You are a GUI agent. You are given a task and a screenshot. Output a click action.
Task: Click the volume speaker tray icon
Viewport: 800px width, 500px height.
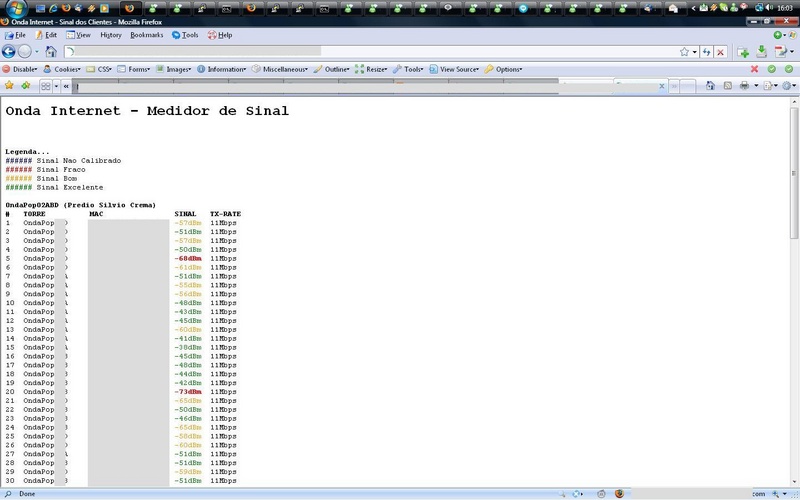pyautogui.click(x=769, y=8)
